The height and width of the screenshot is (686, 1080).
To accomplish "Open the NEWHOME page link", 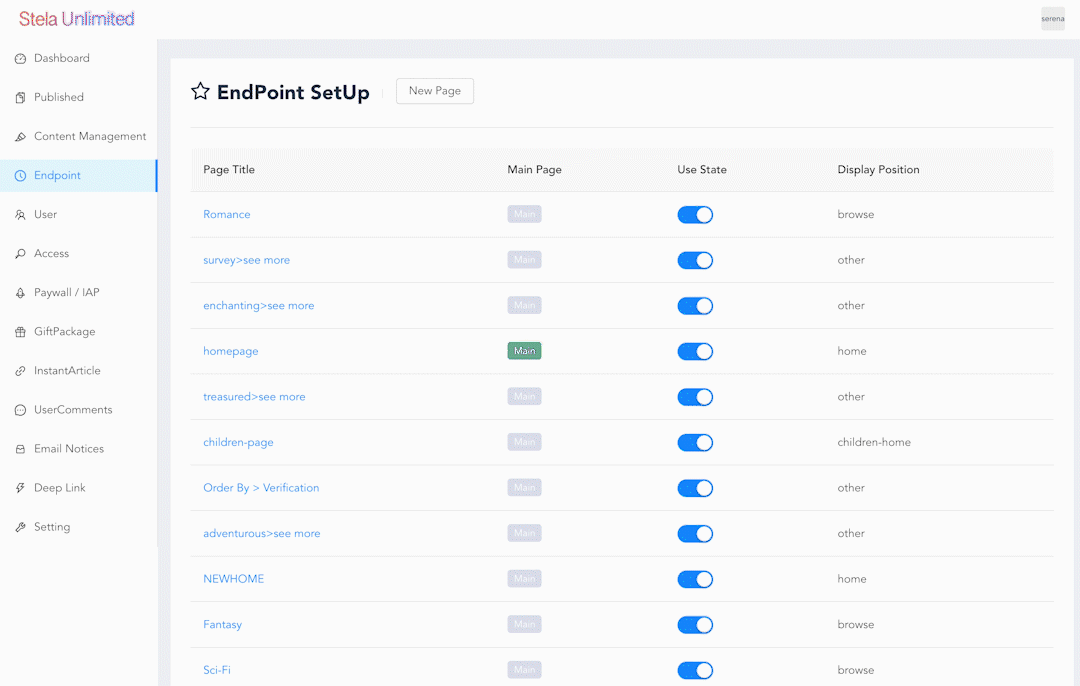I will (x=233, y=579).
